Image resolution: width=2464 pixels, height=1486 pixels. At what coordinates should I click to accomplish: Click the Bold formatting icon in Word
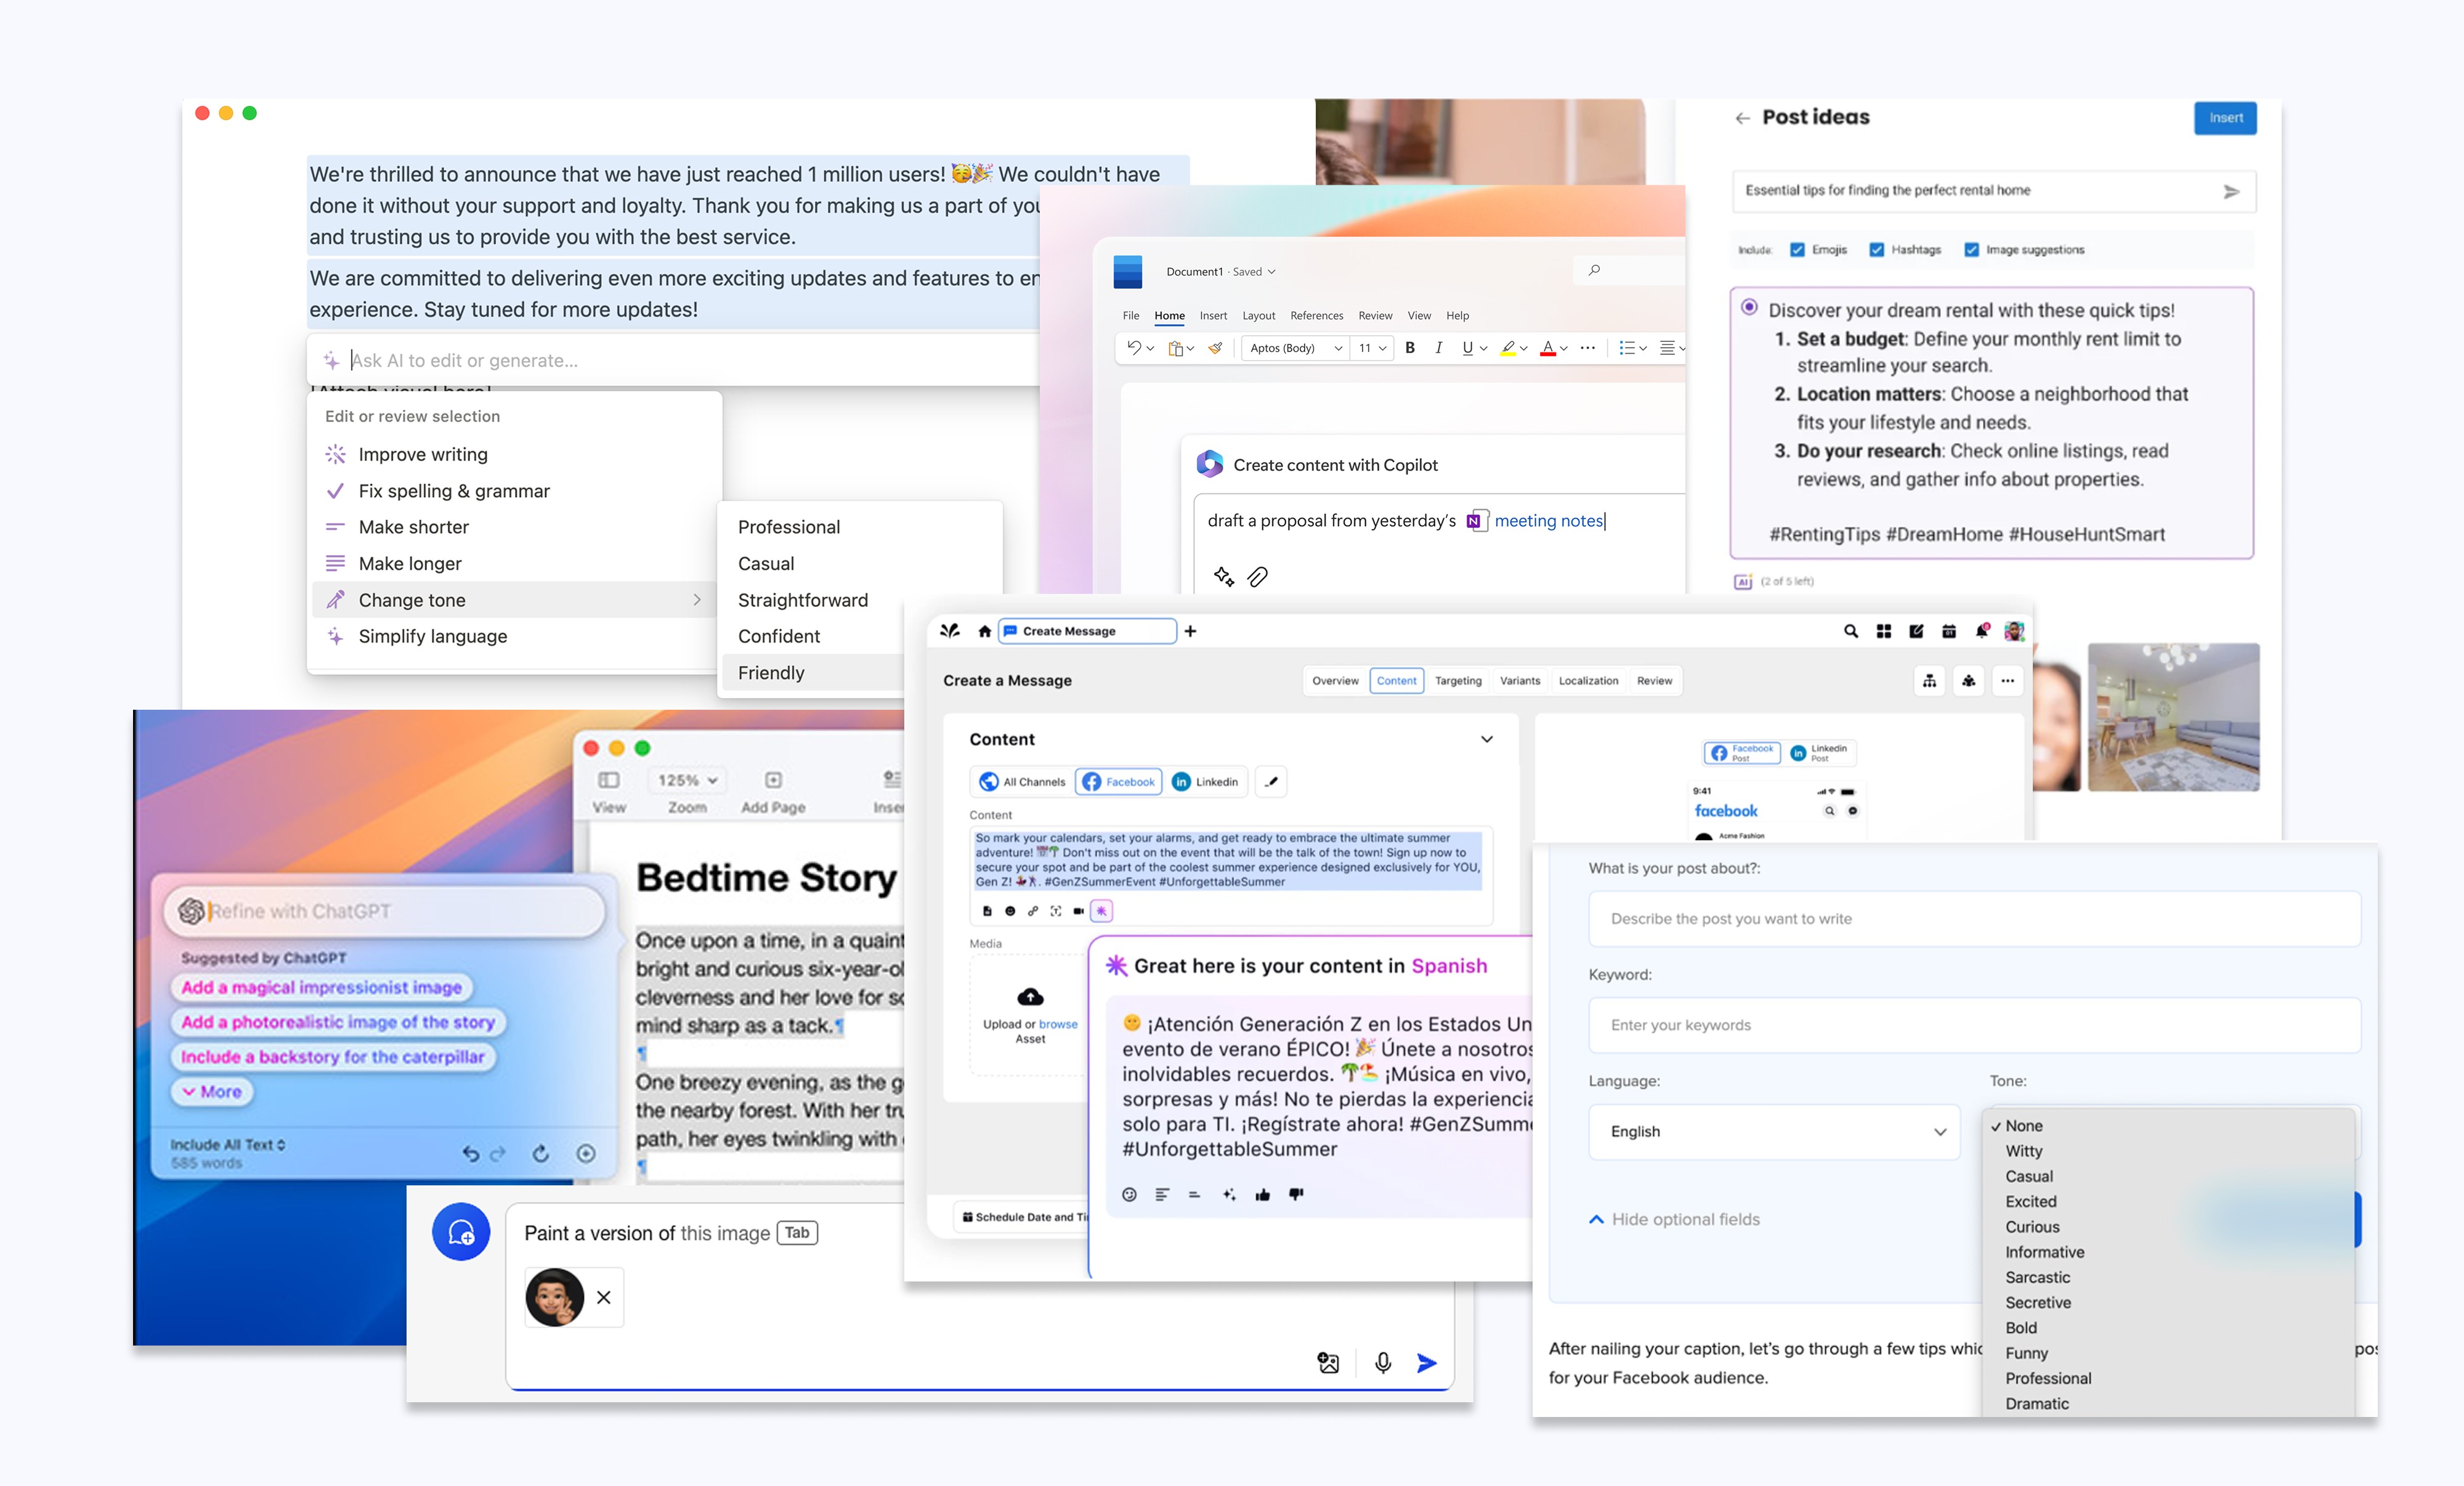pyautogui.click(x=1410, y=348)
